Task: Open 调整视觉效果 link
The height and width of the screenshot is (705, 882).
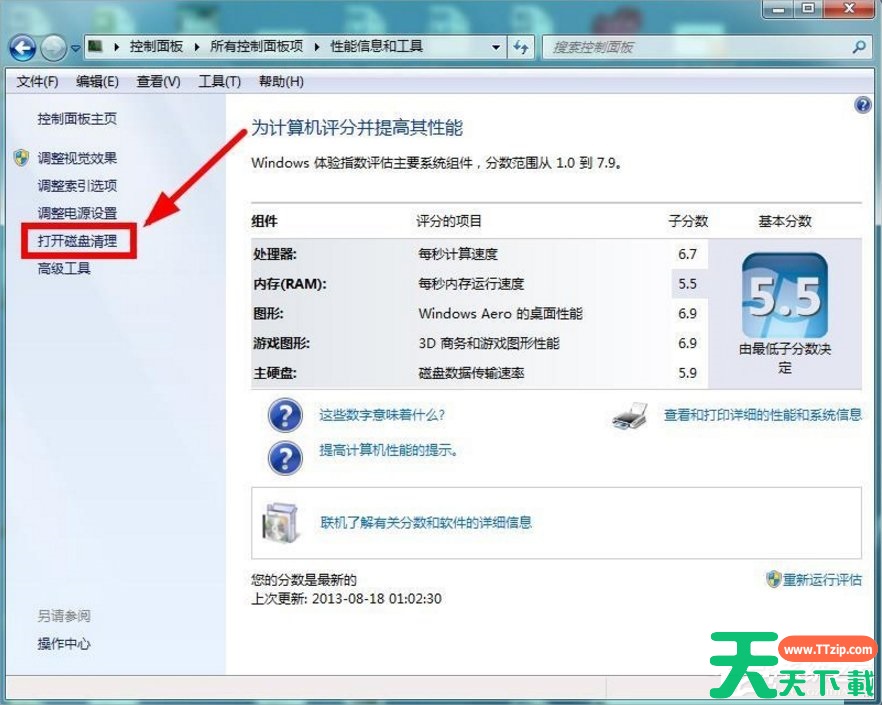Action: pos(77,158)
